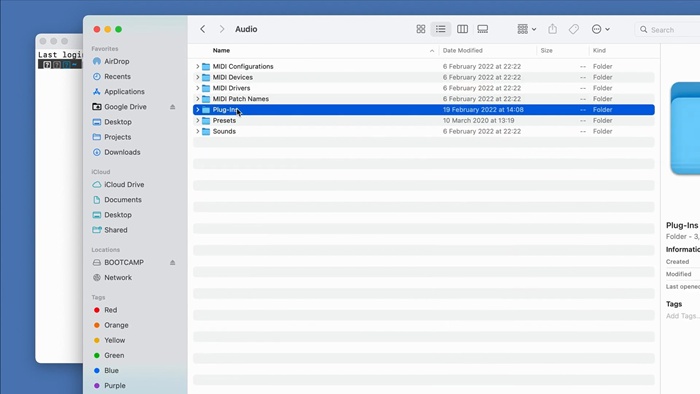
Task: Select the MIDI Configurations row
Action: [x=424, y=66]
